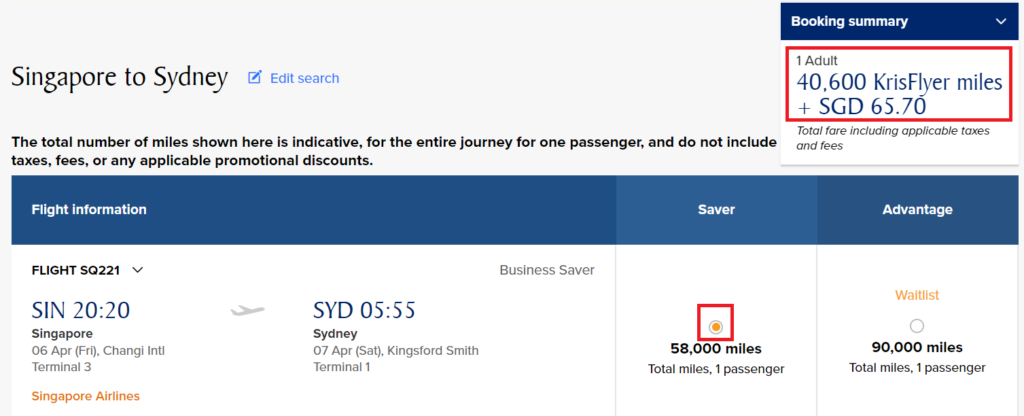Collapse the Booking summary chevron
This screenshot has height=416, width=1024.
[1000, 22]
